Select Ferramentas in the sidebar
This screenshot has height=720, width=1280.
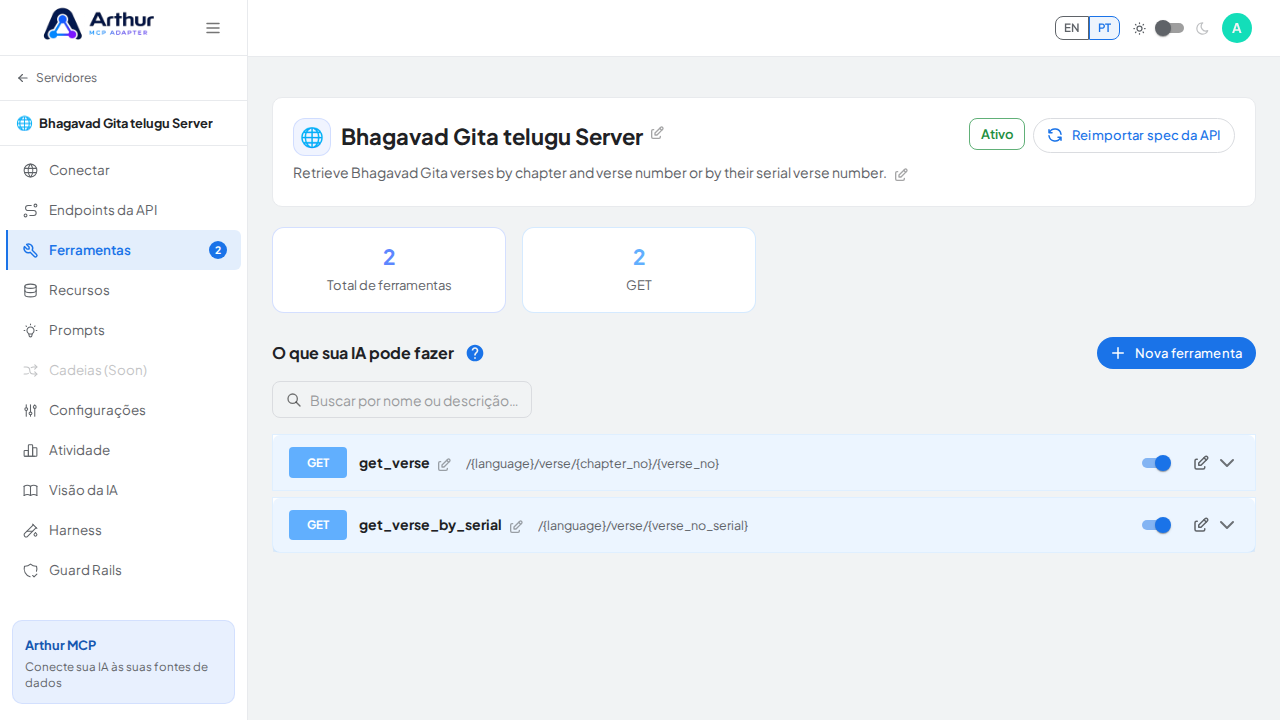coord(123,250)
